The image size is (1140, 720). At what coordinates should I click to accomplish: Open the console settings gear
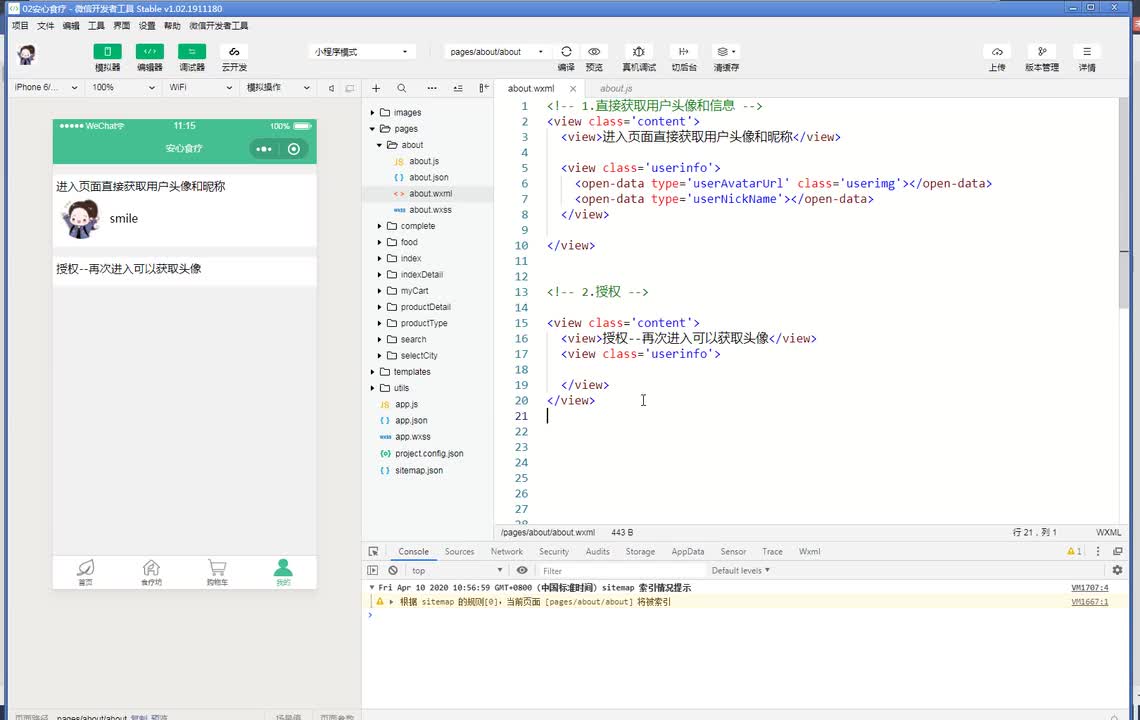click(x=1117, y=570)
